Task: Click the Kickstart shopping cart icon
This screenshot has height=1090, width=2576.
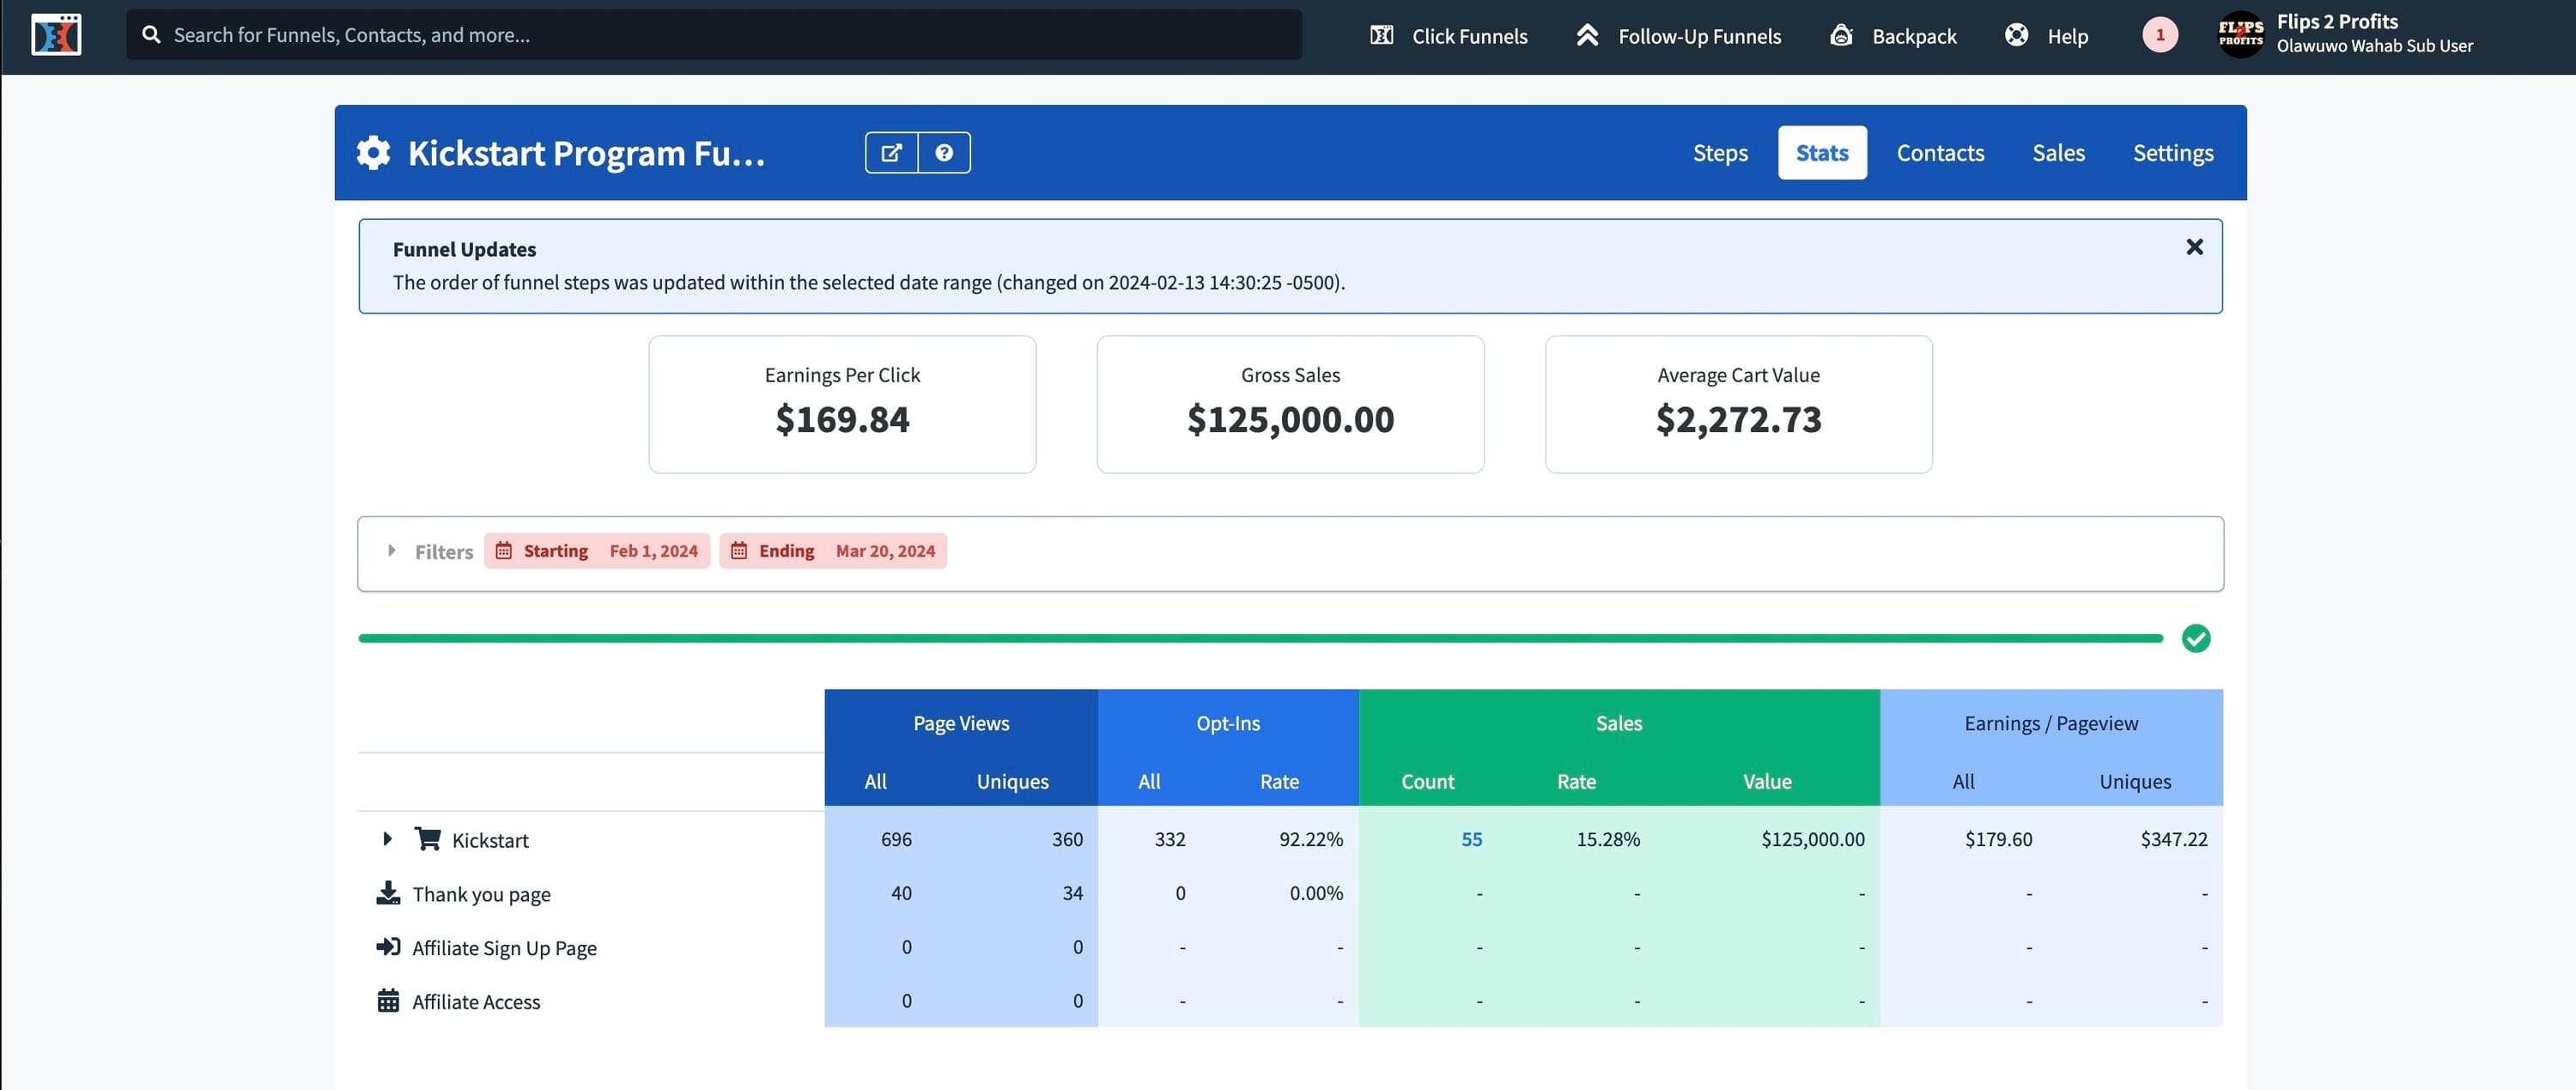Action: (x=428, y=838)
